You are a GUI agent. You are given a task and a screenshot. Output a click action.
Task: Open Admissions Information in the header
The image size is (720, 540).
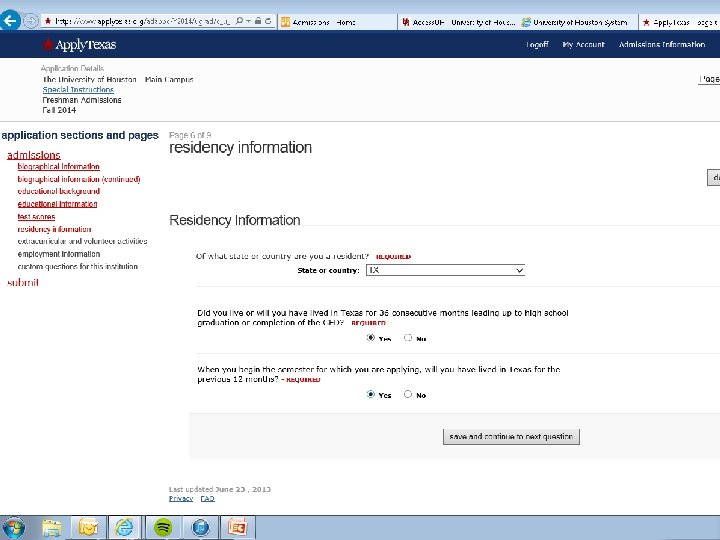(x=662, y=45)
